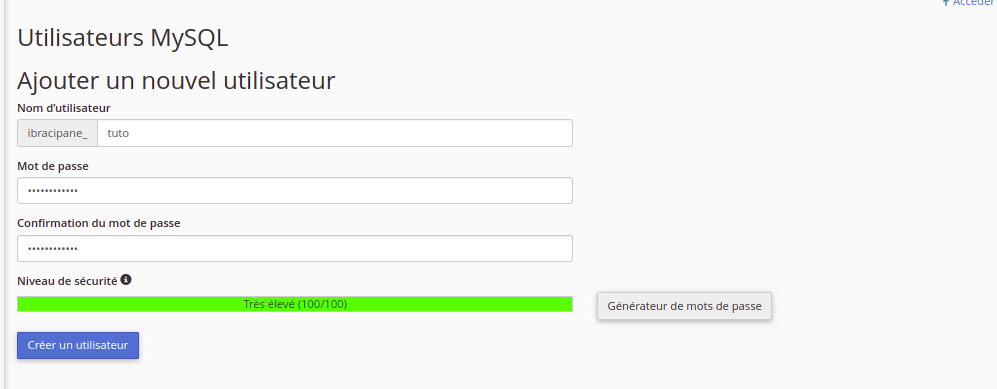The width and height of the screenshot is (997, 389).
Task: Open the Générateur de mots de passe
Action: (x=684, y=306)
